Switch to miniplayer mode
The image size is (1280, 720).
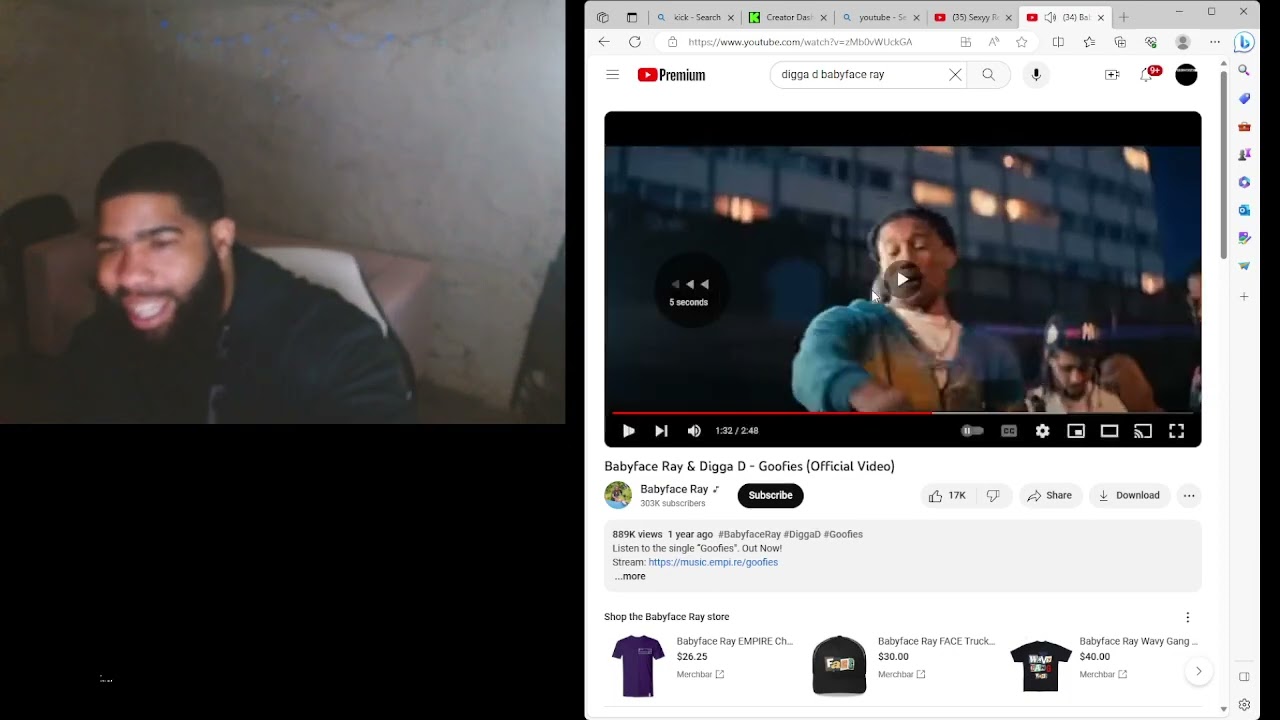point(1076,431)
